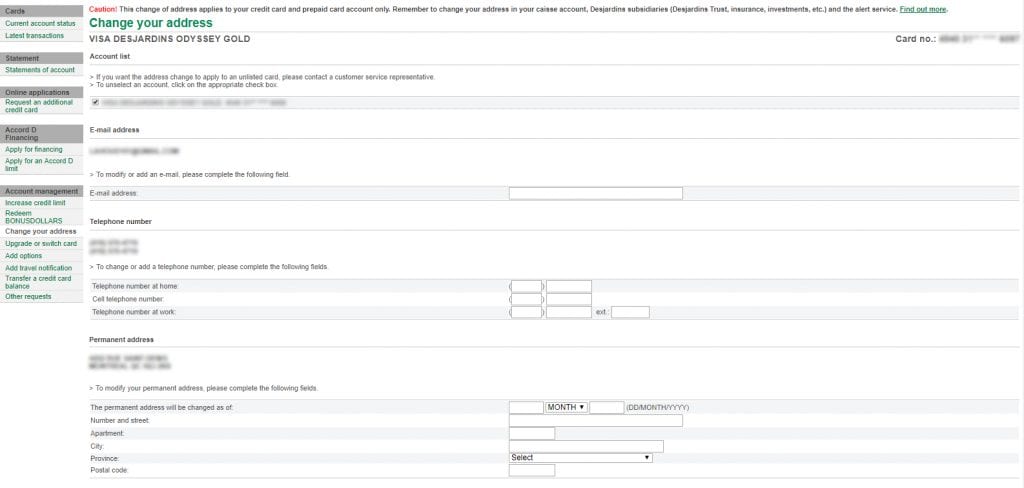Image resolution: width=1024 pixels, height=488 pixels.
Task: Click work telephone area code field
Action: [x=526, y=312]
